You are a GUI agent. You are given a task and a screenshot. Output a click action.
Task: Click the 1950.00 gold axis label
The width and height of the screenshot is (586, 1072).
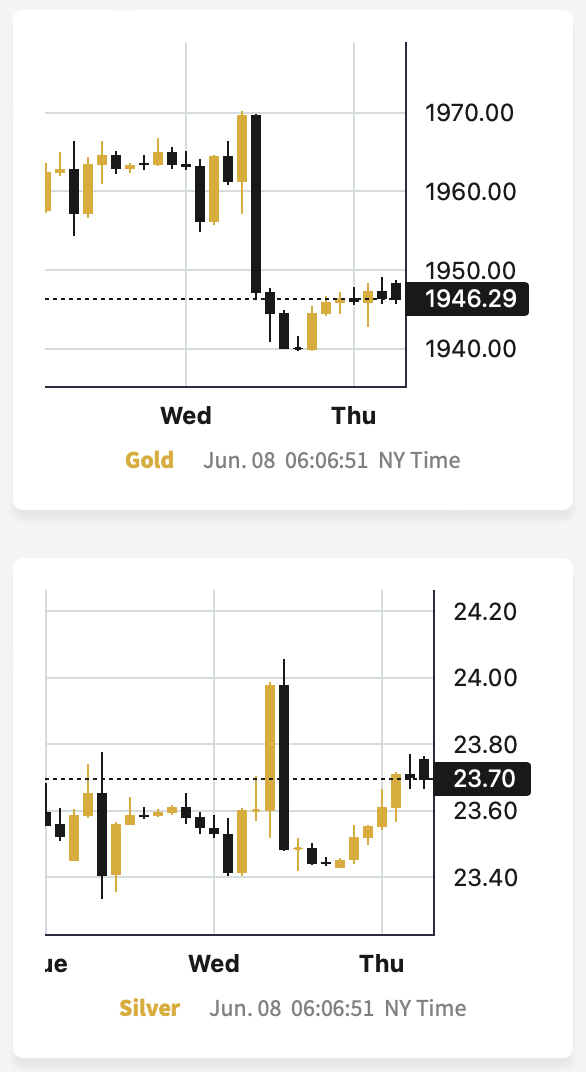[470, 270]
